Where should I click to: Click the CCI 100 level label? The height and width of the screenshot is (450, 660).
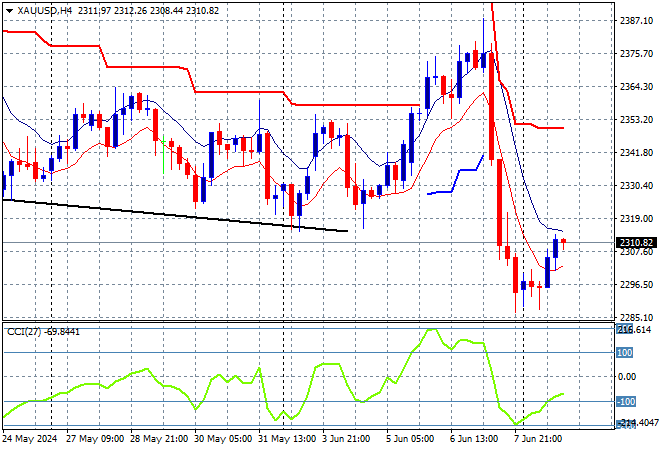[624, 353]
